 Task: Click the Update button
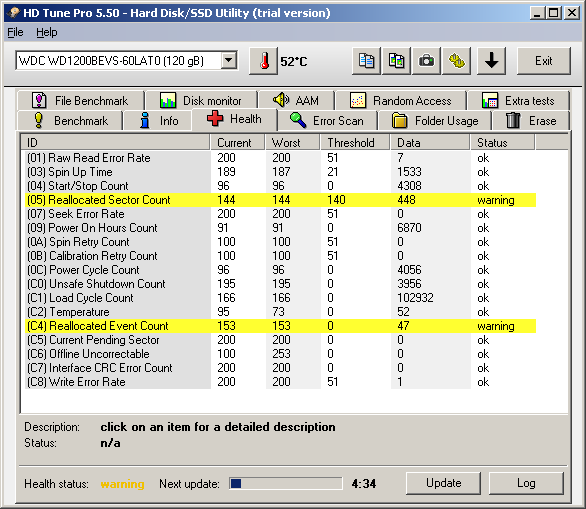pos(443,483)
